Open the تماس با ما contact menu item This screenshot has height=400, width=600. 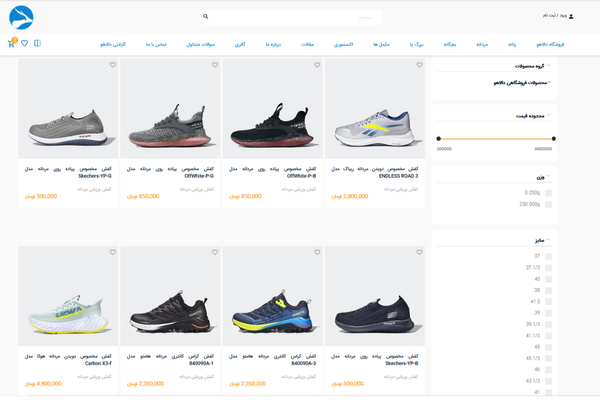[x=156, y=44]
